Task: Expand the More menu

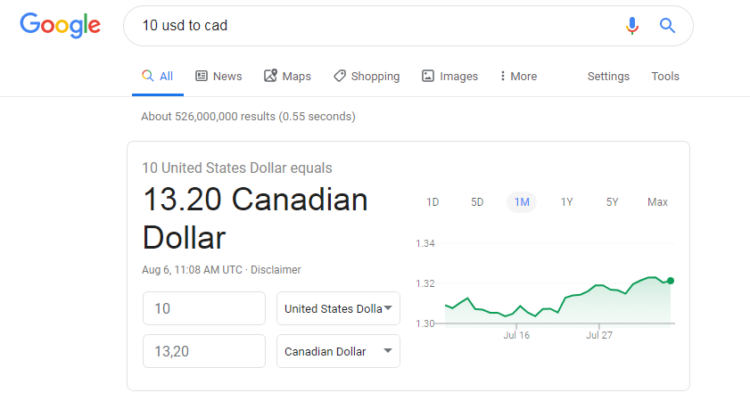Action: click(518, 76)
